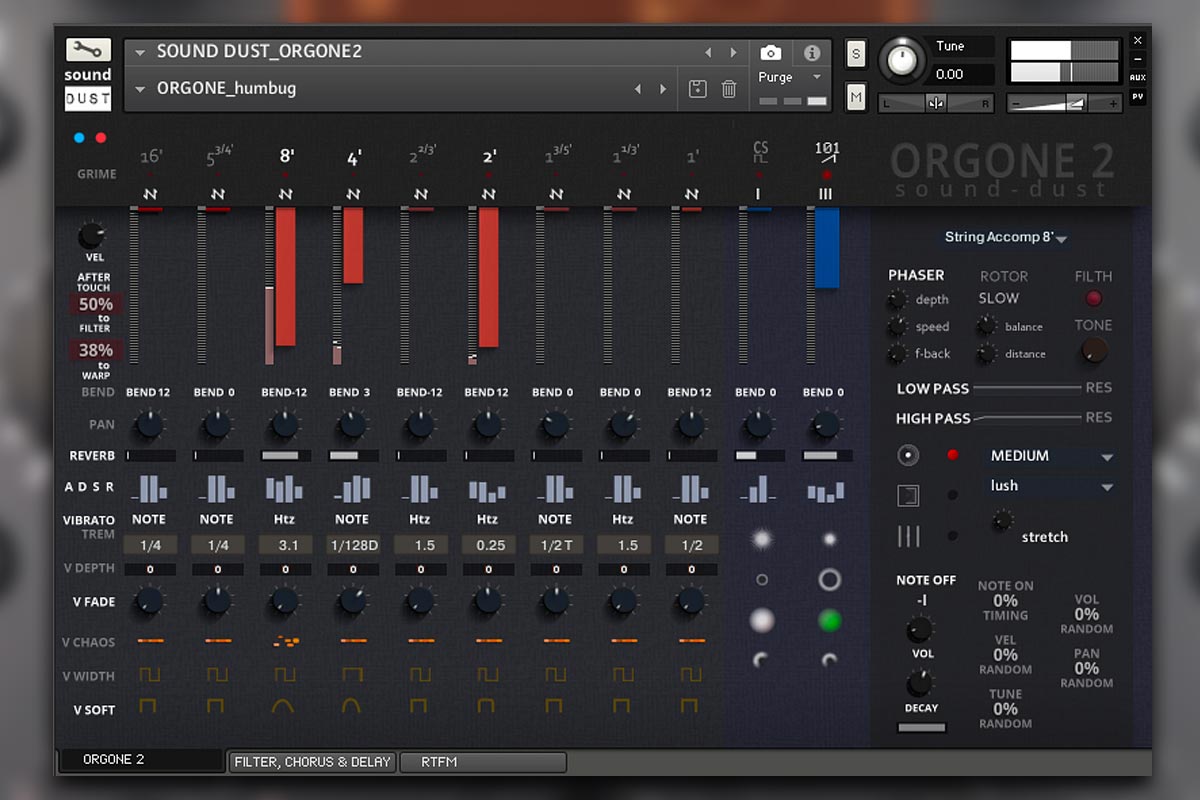Click the green glowing circle in 101 column
This screenshot has height=800, width=1200.
point(829,620)
